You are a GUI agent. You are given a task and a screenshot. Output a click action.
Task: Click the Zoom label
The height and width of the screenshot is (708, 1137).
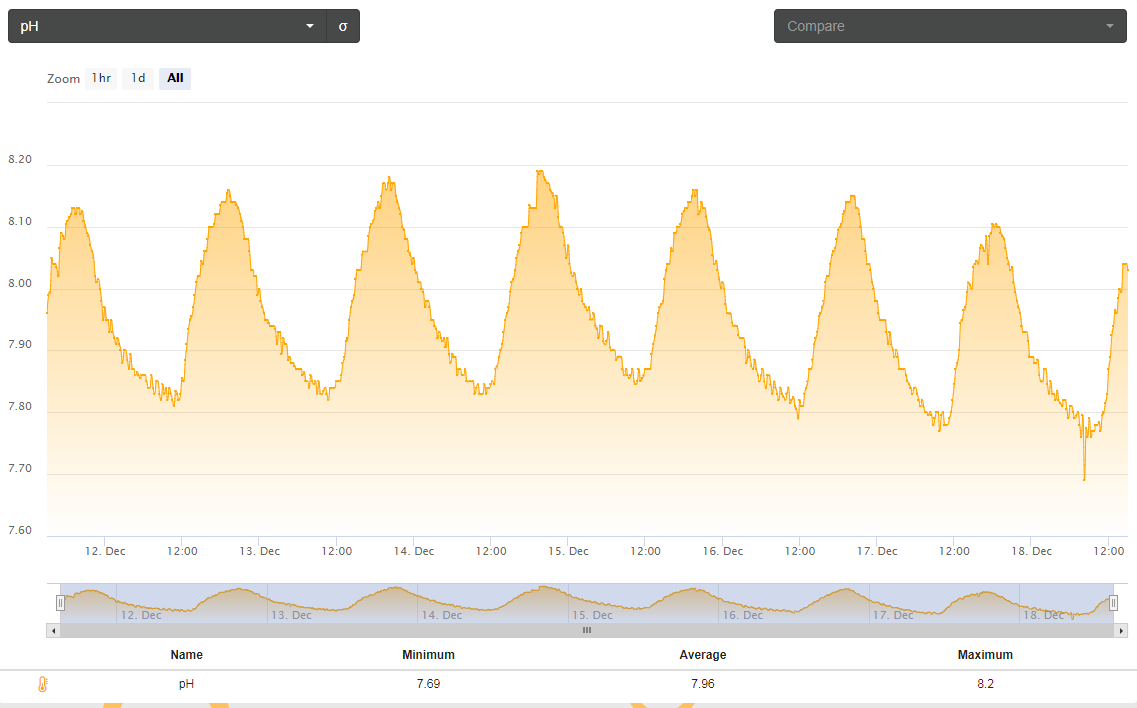(x=64, y=79)
